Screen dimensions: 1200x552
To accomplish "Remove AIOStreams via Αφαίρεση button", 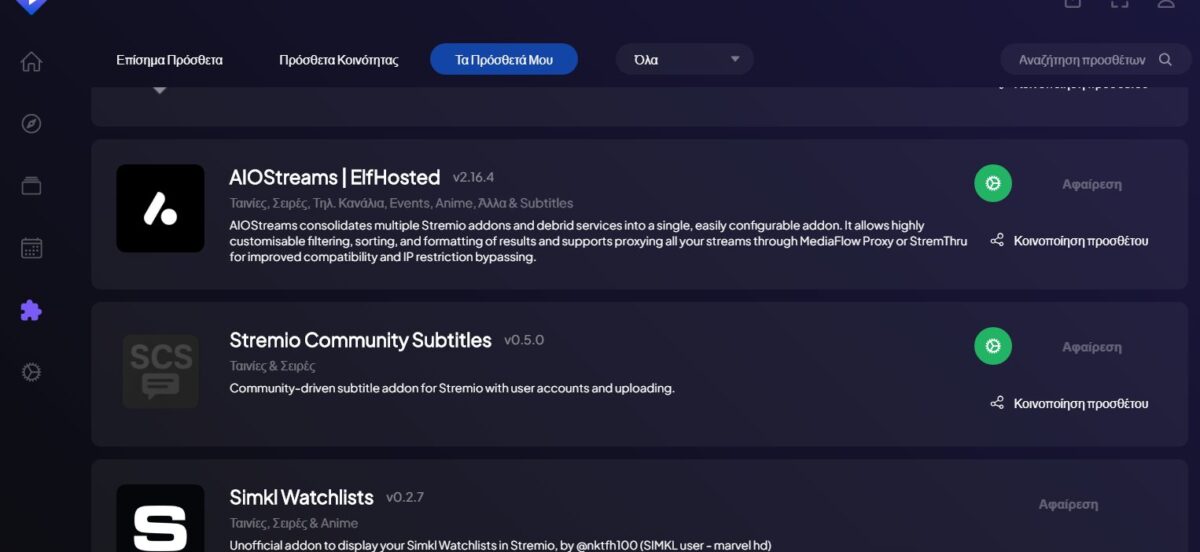I will pos(1092,184).
